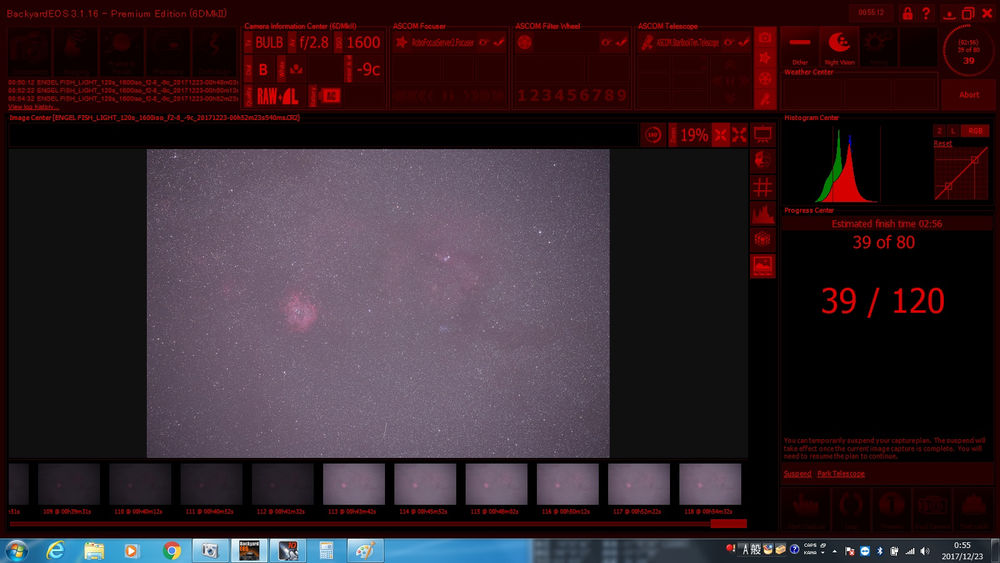Click the histogram curve editor
The width and height of the screenshot is (1000, 563).
click(x=962, y=173)
